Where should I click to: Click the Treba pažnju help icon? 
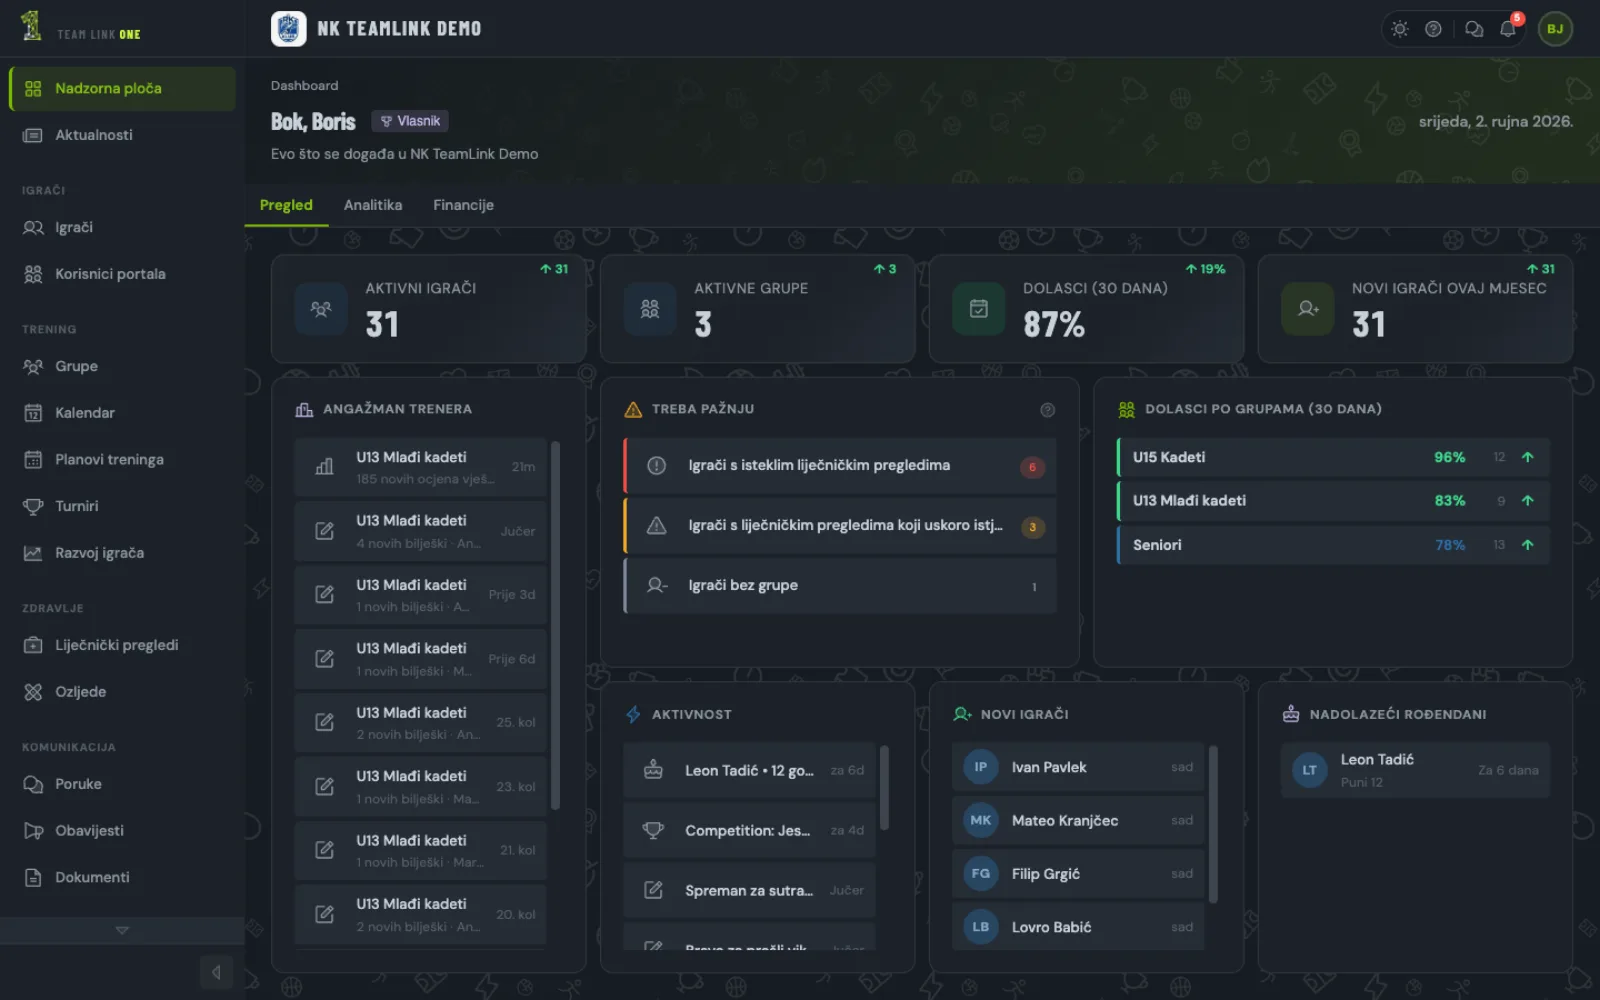[1047, 410]
